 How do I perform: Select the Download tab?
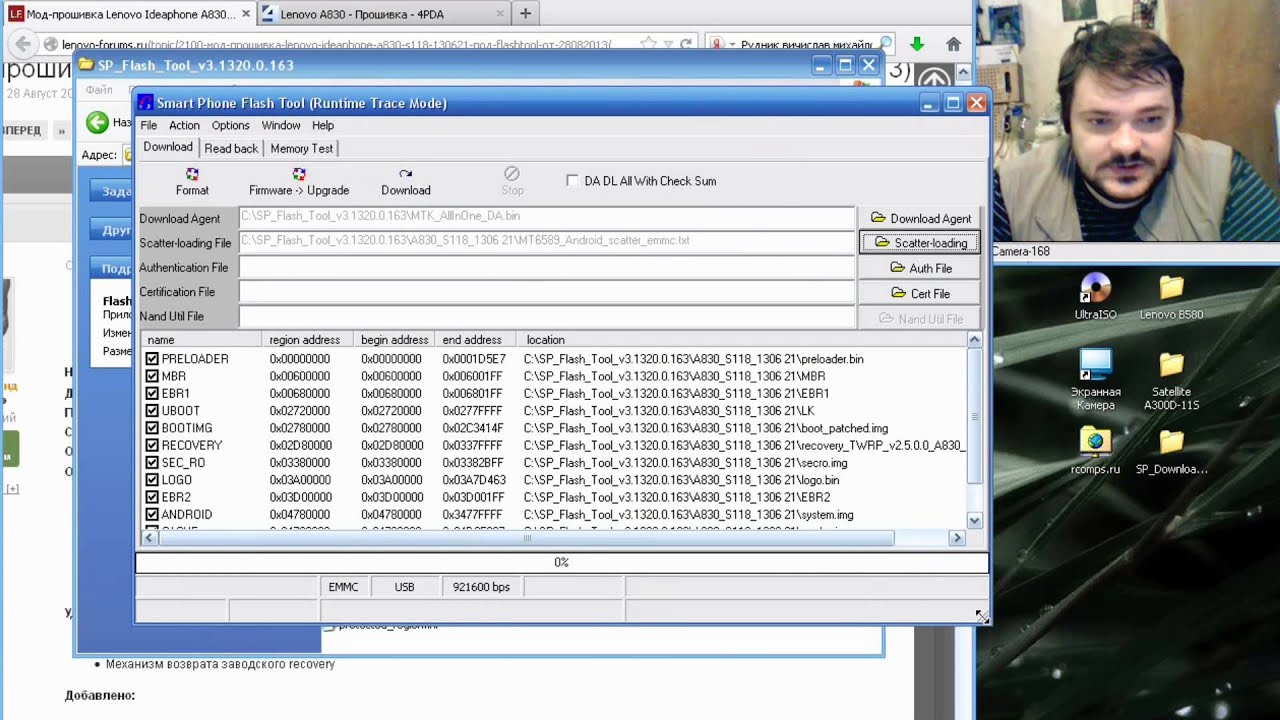(x=167, y=147)
